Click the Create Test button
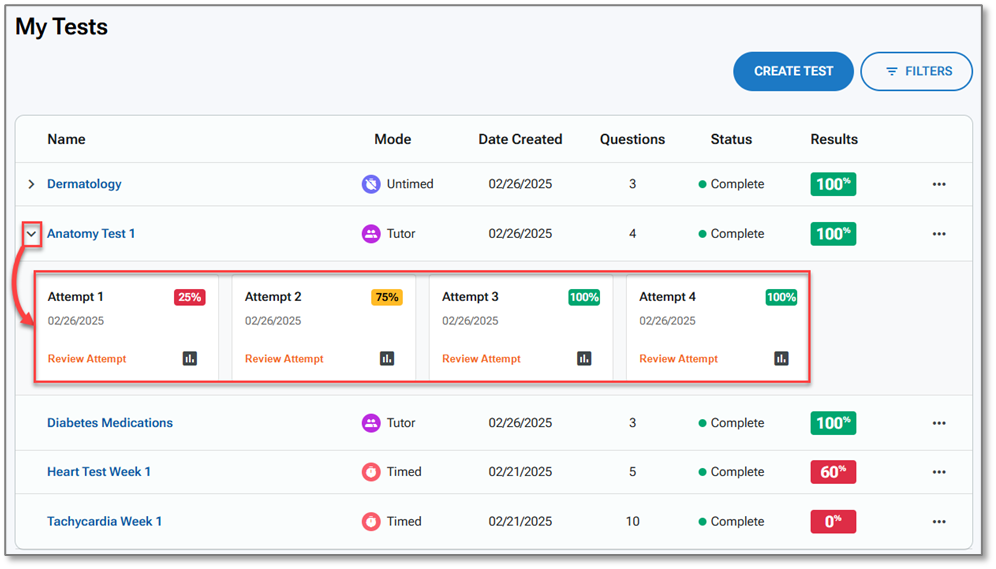Viewport: 996px width, 569px height. (793, 71)
